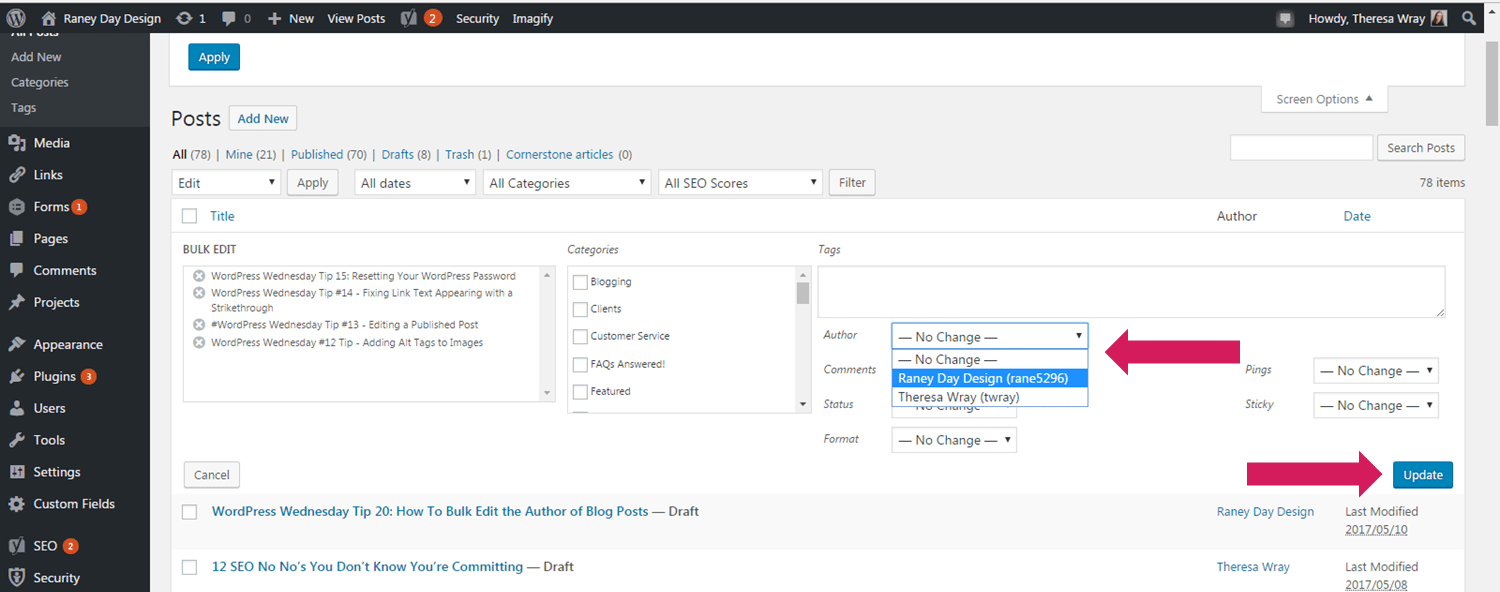Open the All dates filter dropdown
The width and height of the screenshot is (1500, 592).
click(x=415, y=183)
